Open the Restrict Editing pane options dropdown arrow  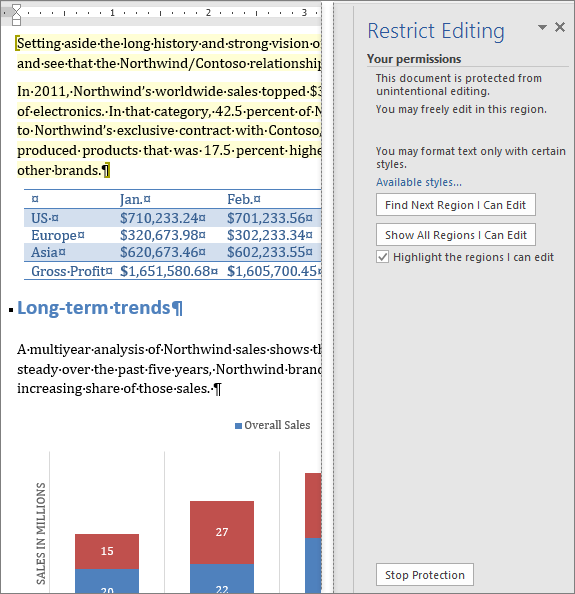coord(542,27)
